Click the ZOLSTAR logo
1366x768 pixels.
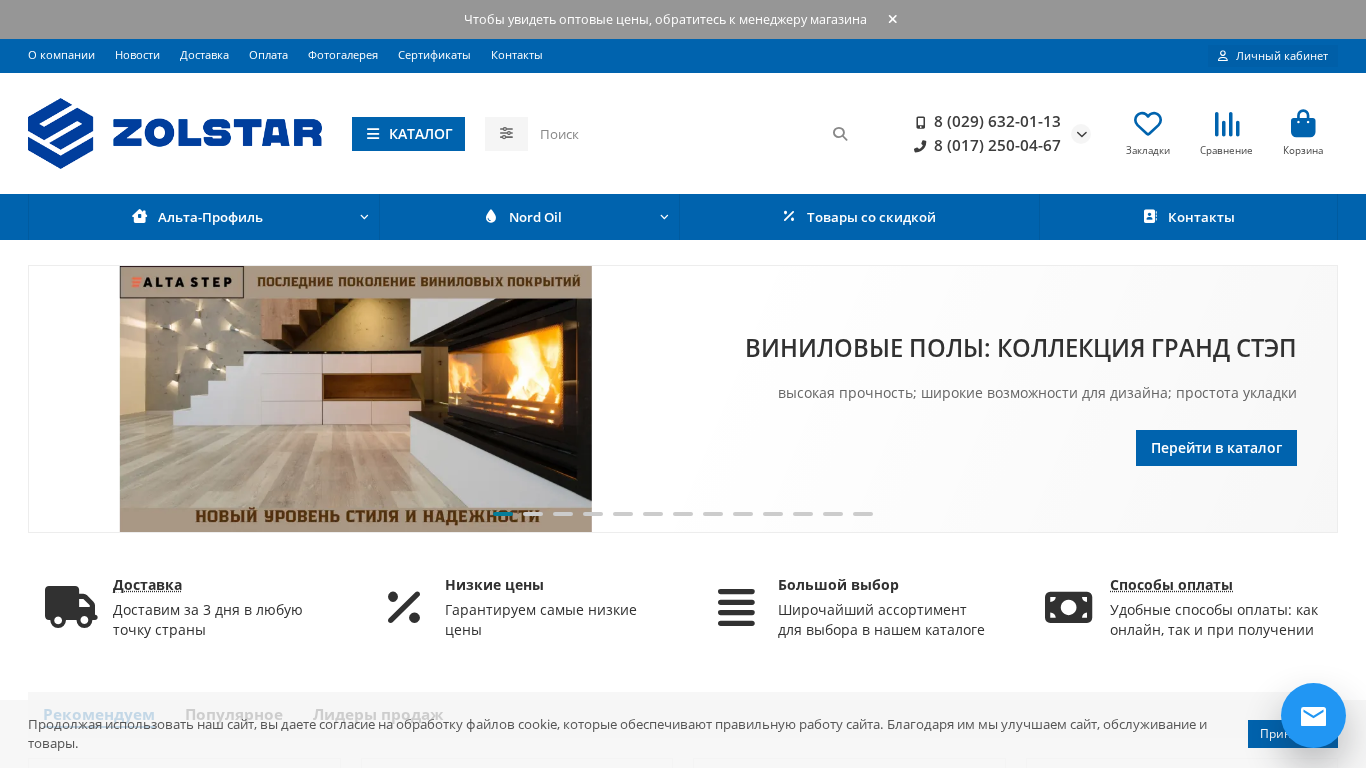pyautogui.click(x=175, y=133)
